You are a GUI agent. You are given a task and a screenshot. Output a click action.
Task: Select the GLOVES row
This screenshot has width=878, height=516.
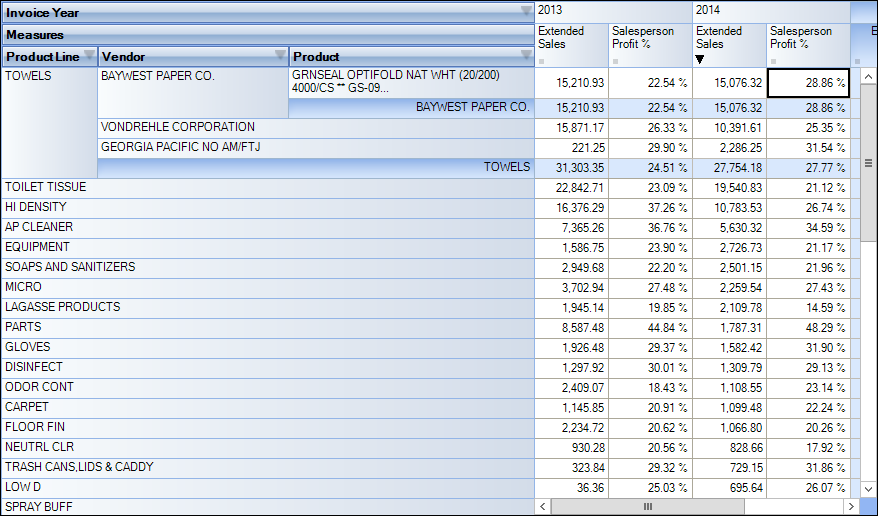pyautogui.click(x=268, y=348)
